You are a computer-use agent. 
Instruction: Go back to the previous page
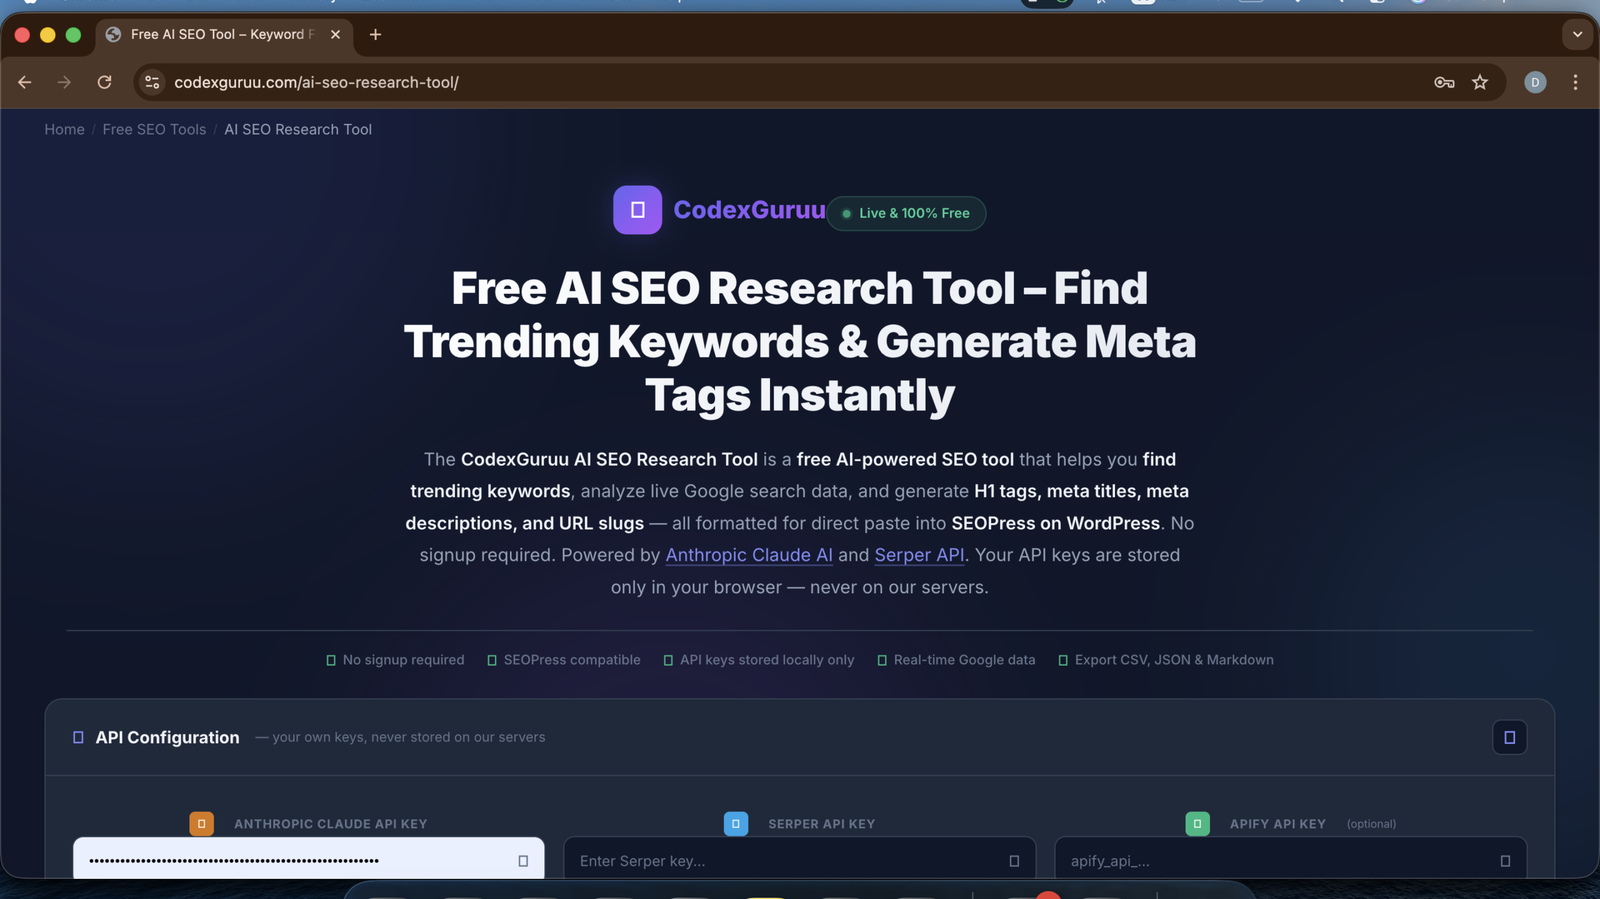[25, 82]
